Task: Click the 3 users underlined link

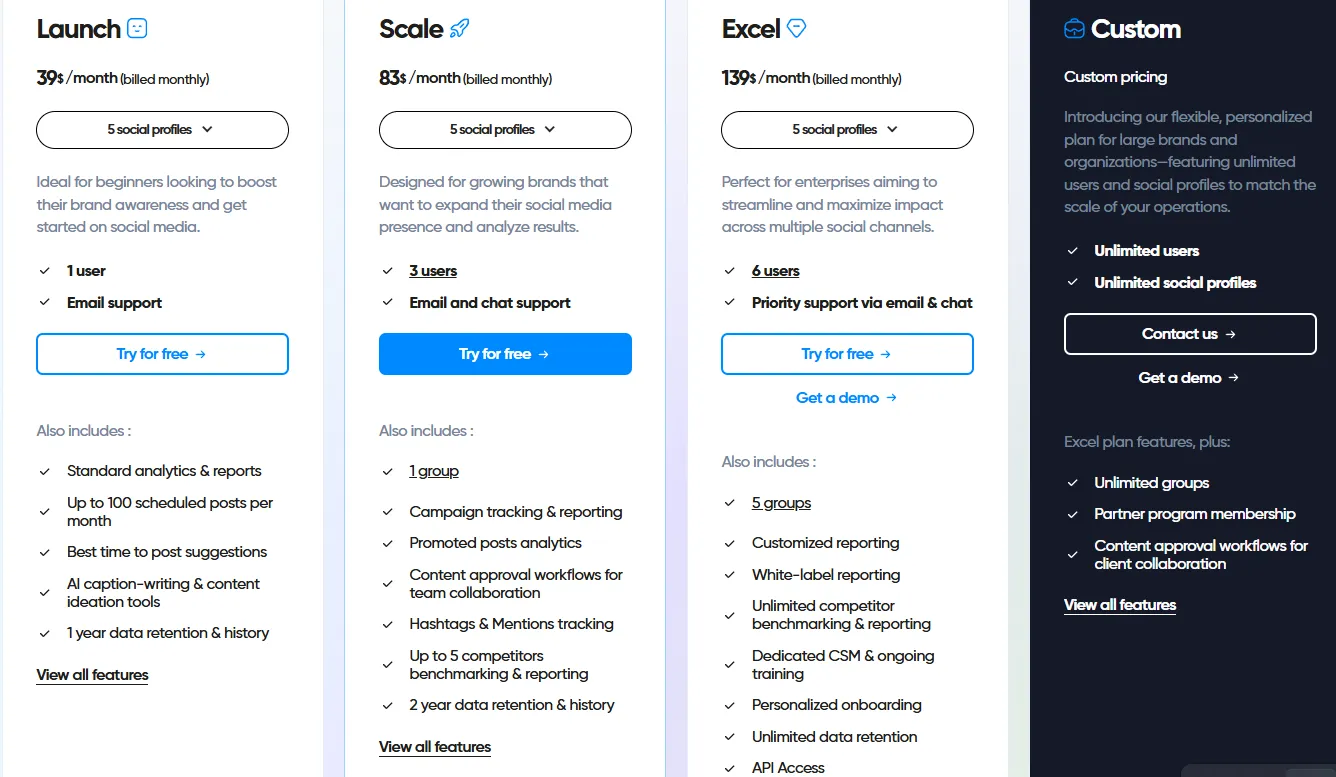Action: pyautogui.click(x=433, y=271)
